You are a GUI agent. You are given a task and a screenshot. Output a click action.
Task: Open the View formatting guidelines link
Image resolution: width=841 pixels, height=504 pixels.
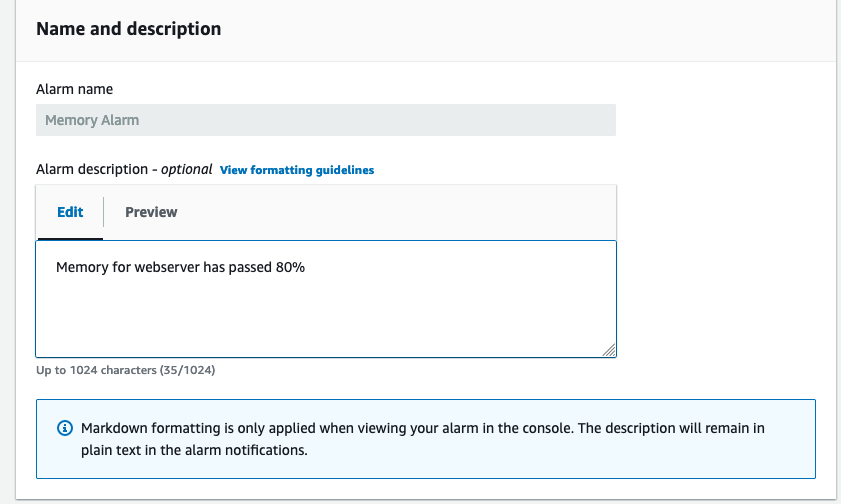[x=297, y=170]
